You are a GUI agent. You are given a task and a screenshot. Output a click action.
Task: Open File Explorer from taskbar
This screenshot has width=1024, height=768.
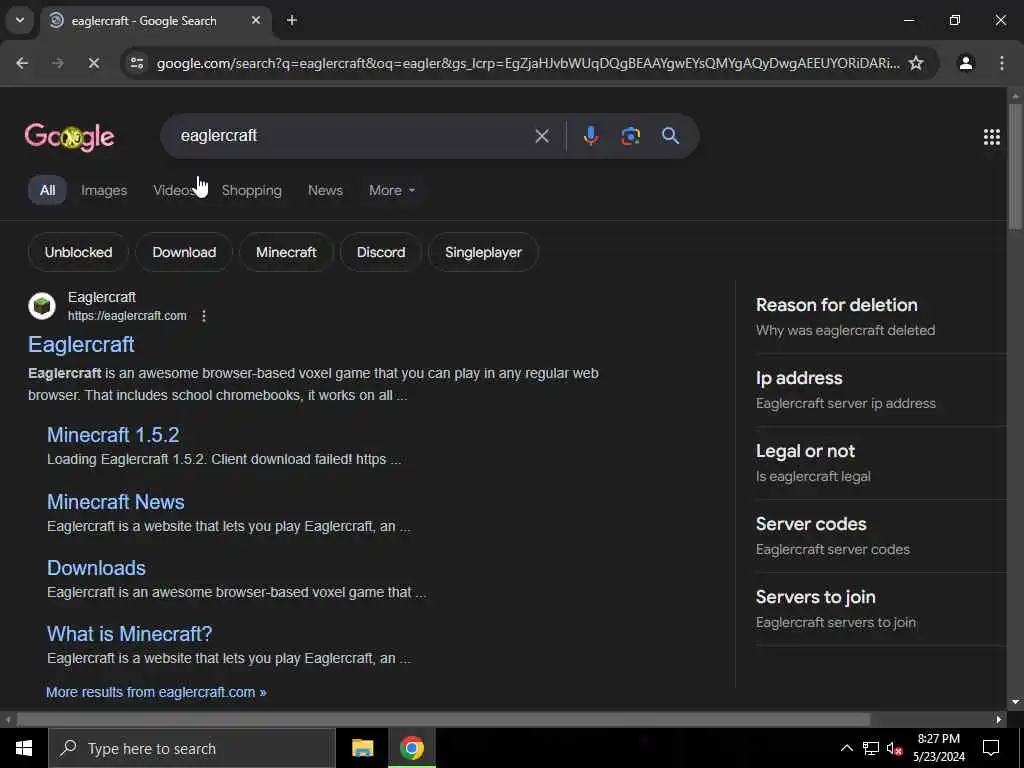[x=362, y=748]
